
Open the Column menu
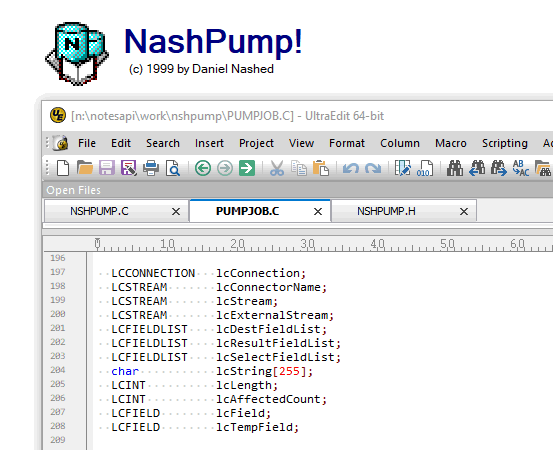coord(400,143)
